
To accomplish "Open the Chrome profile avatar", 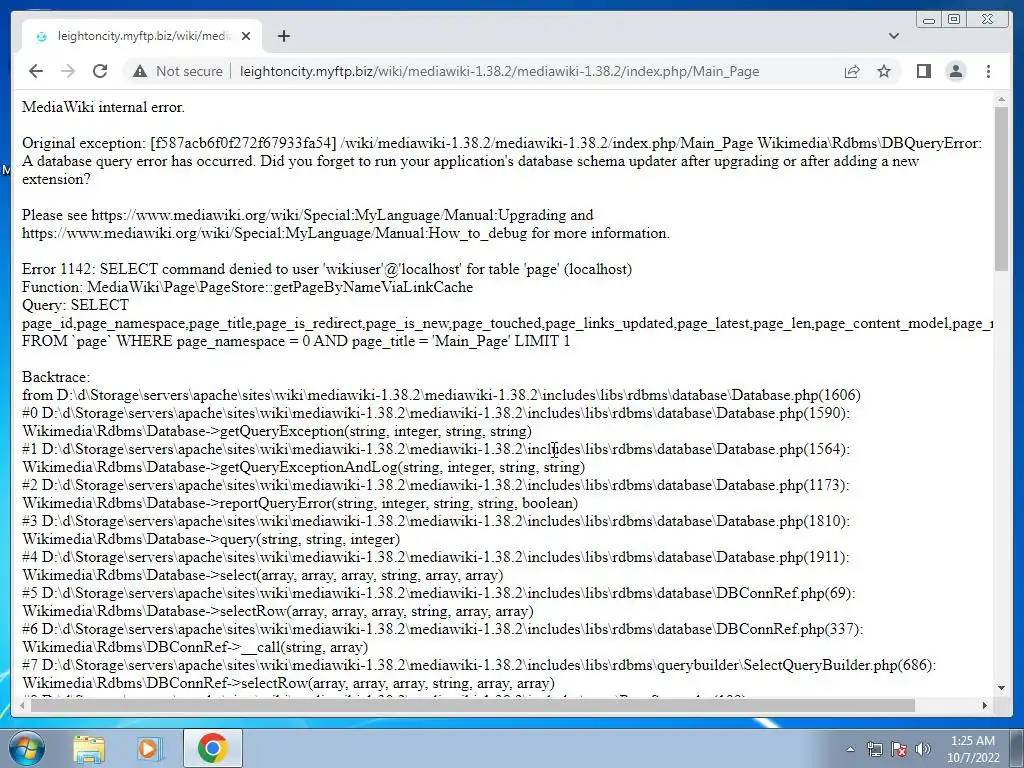I will click(955, 71).
